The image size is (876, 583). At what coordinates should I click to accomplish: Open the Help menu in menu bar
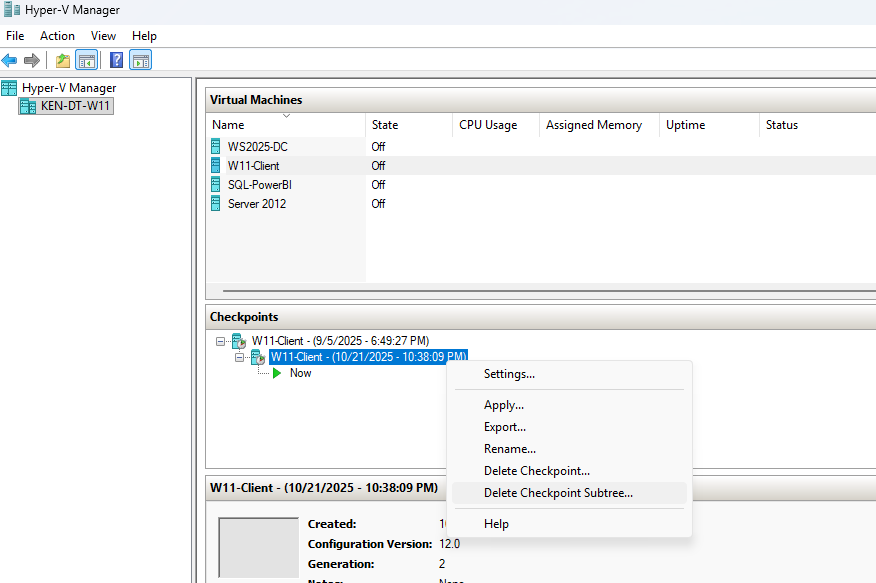pos(144,36)
